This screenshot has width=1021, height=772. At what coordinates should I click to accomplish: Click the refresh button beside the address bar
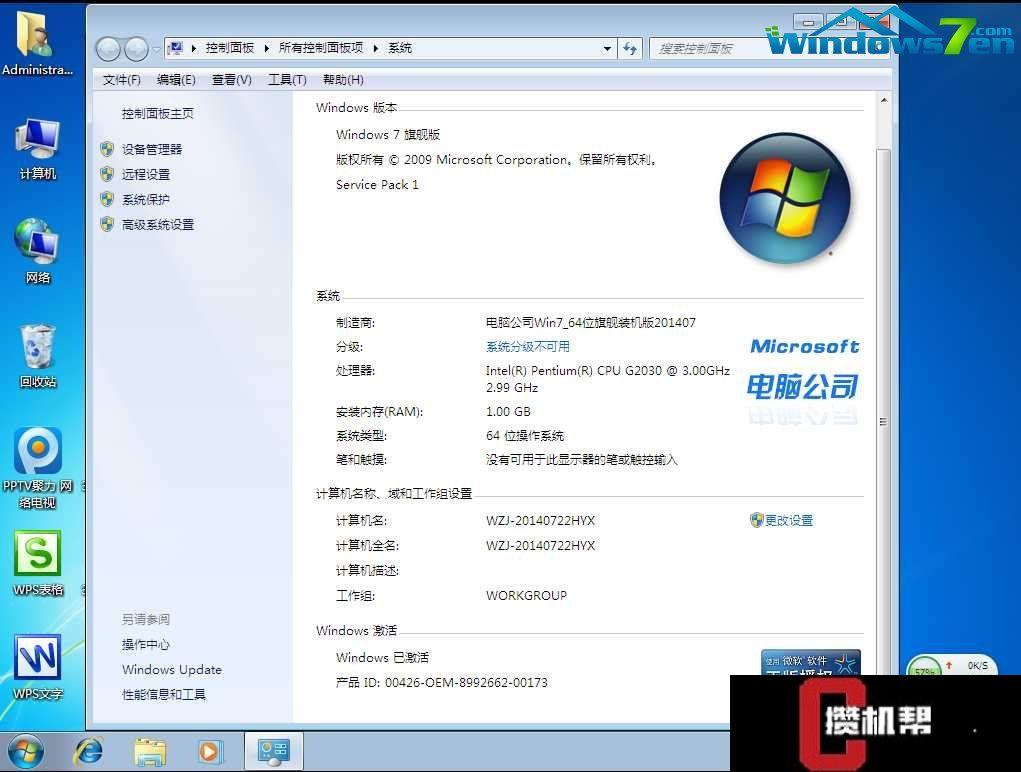coord(630,48)
